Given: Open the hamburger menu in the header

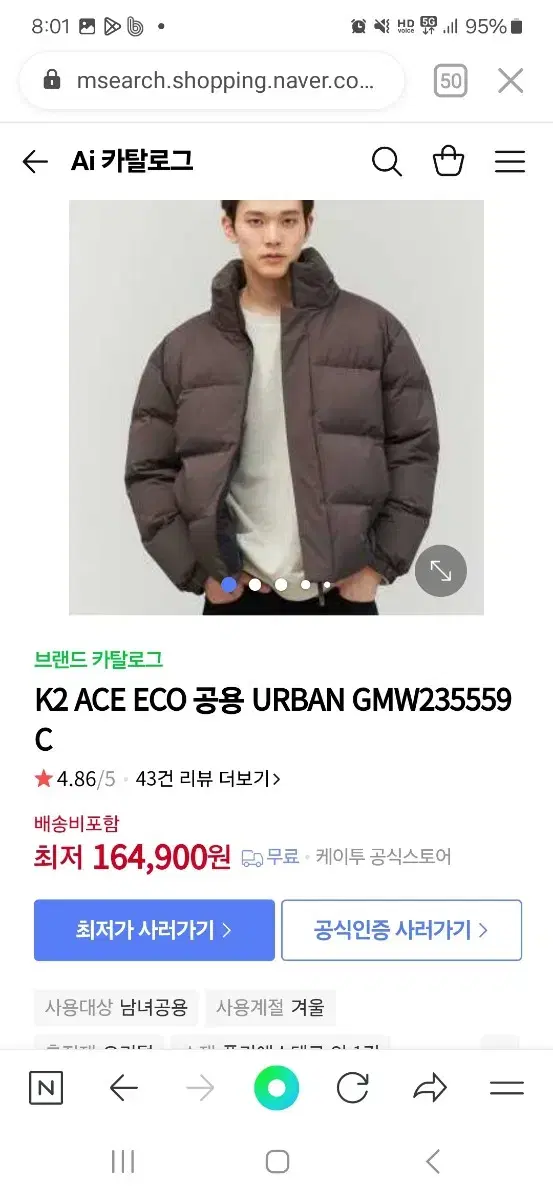Looking at the screenshot, I should pos(510,161).
